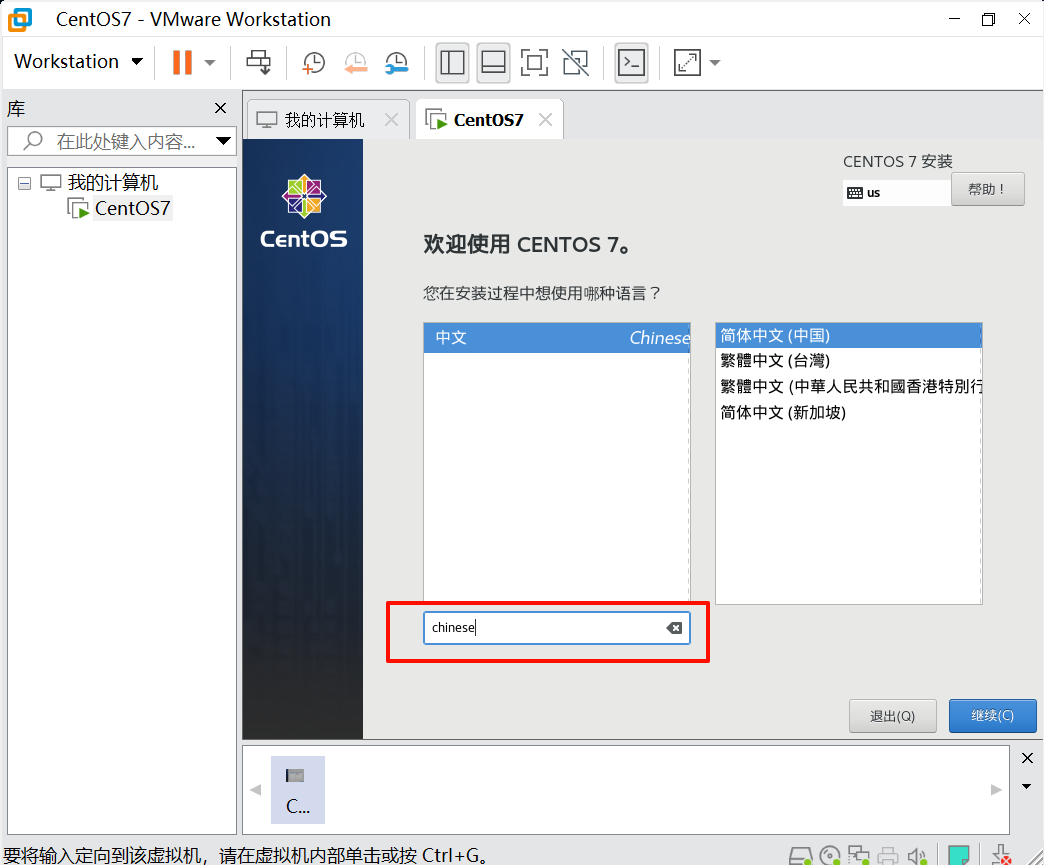Maximize the VMware Workstation window

(x=989, y=19)
